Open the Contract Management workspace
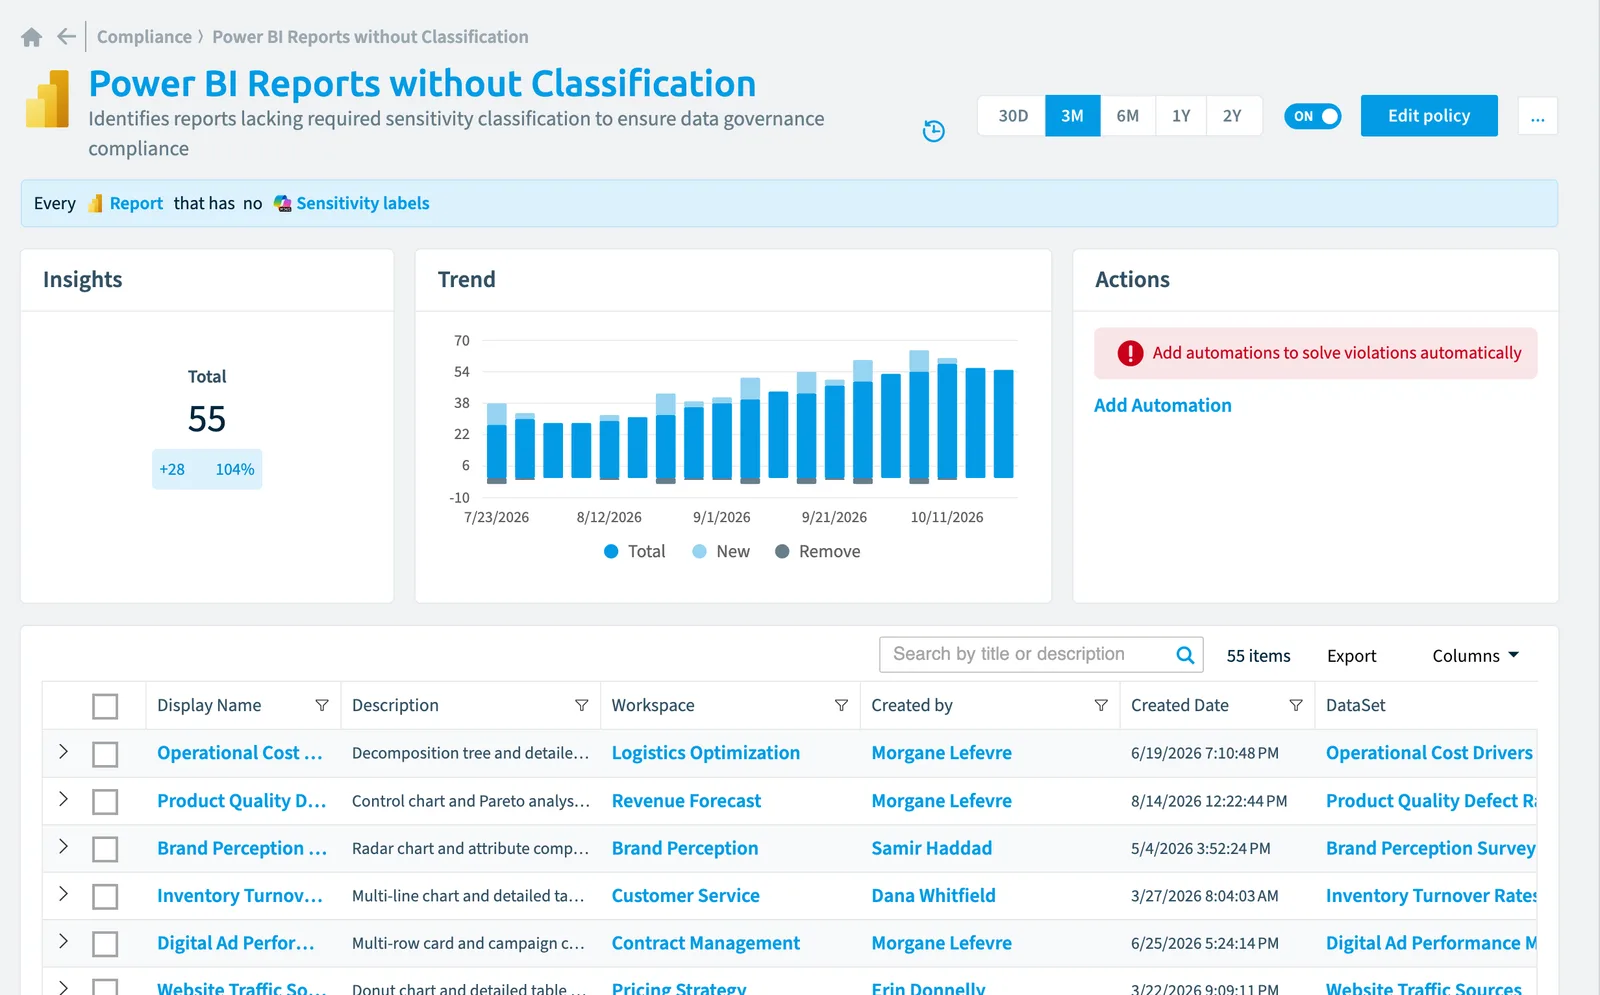The image size is (1600, 995). [706, 944]
